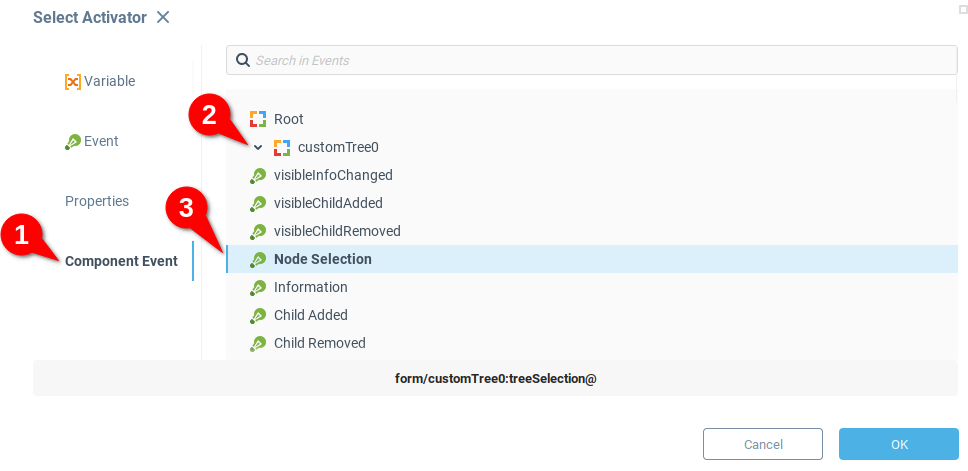Click the Variable tab icon

tap(72, 82)
